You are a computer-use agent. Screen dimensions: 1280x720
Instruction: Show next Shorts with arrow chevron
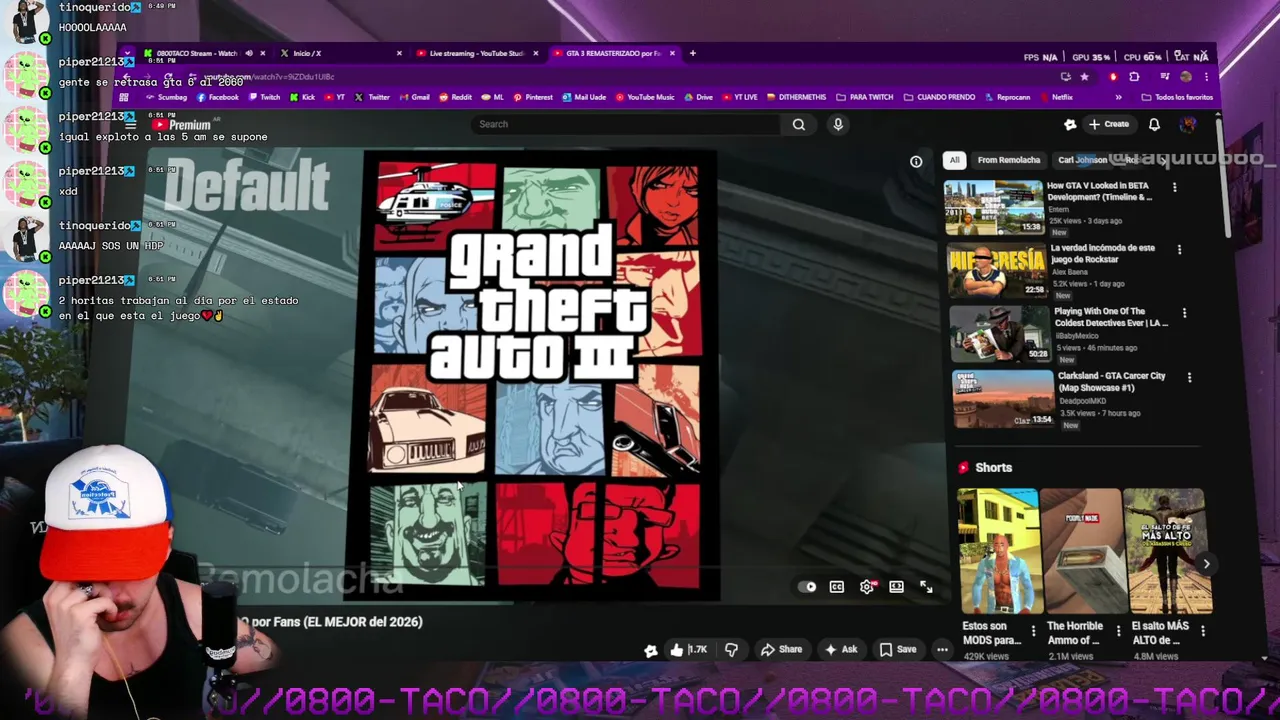click(x=1206, y=564)
